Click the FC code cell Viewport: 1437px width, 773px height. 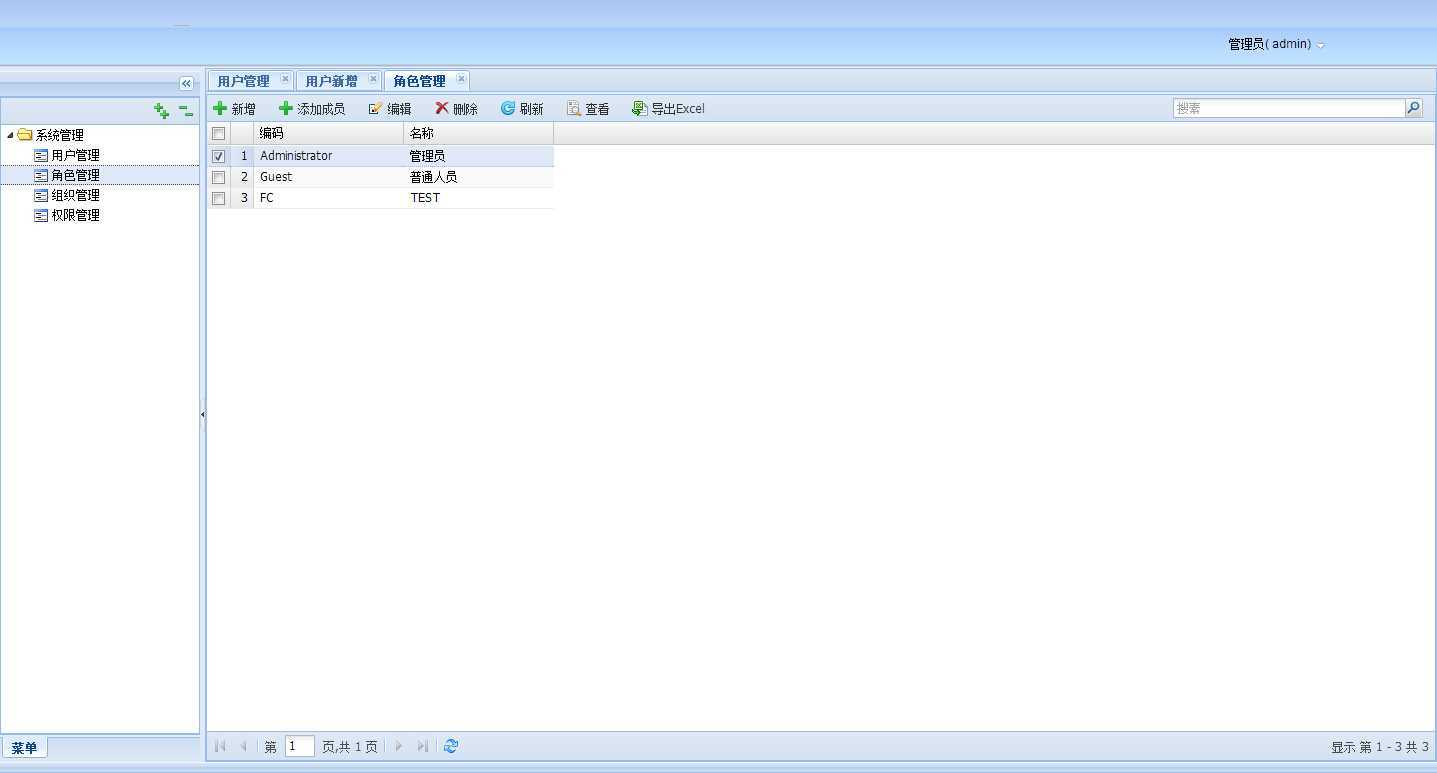[x=329, y=198]
